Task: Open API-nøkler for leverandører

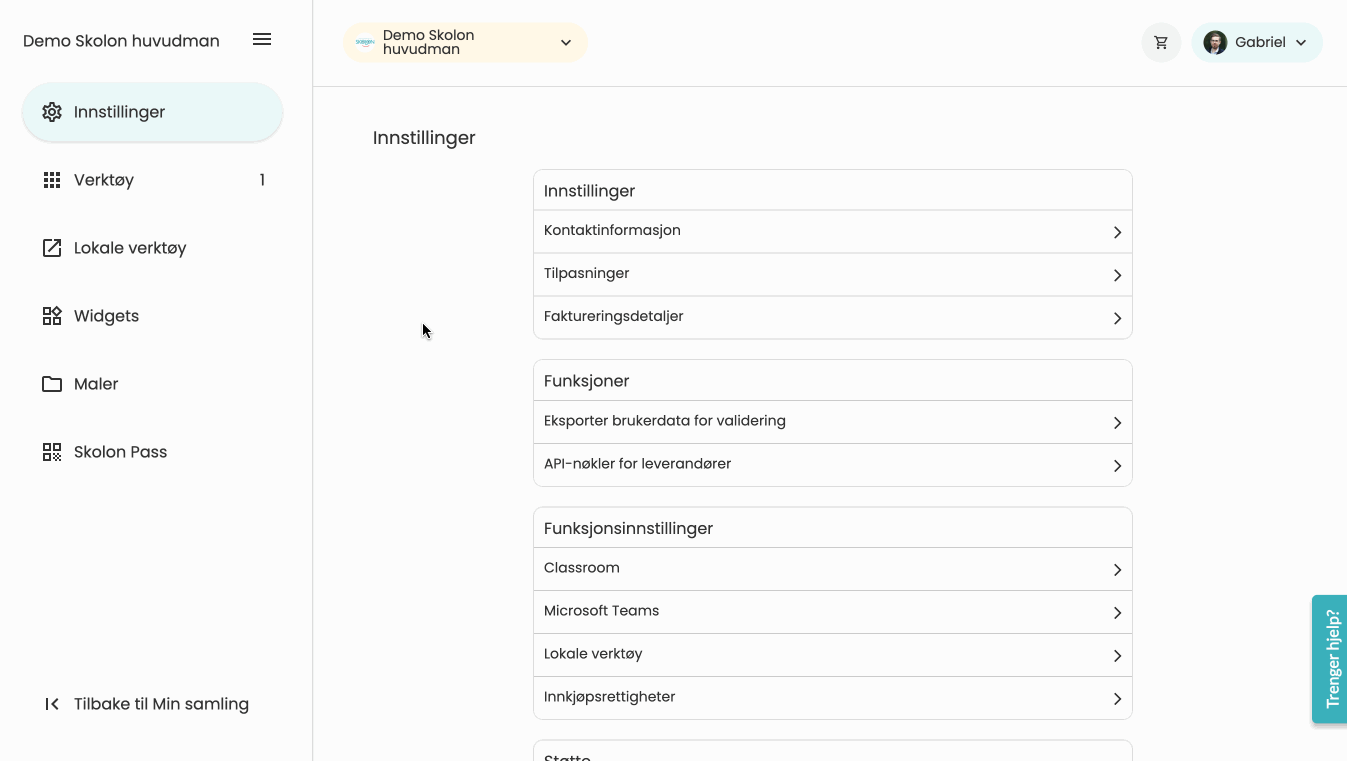Action: pos(832,465)
